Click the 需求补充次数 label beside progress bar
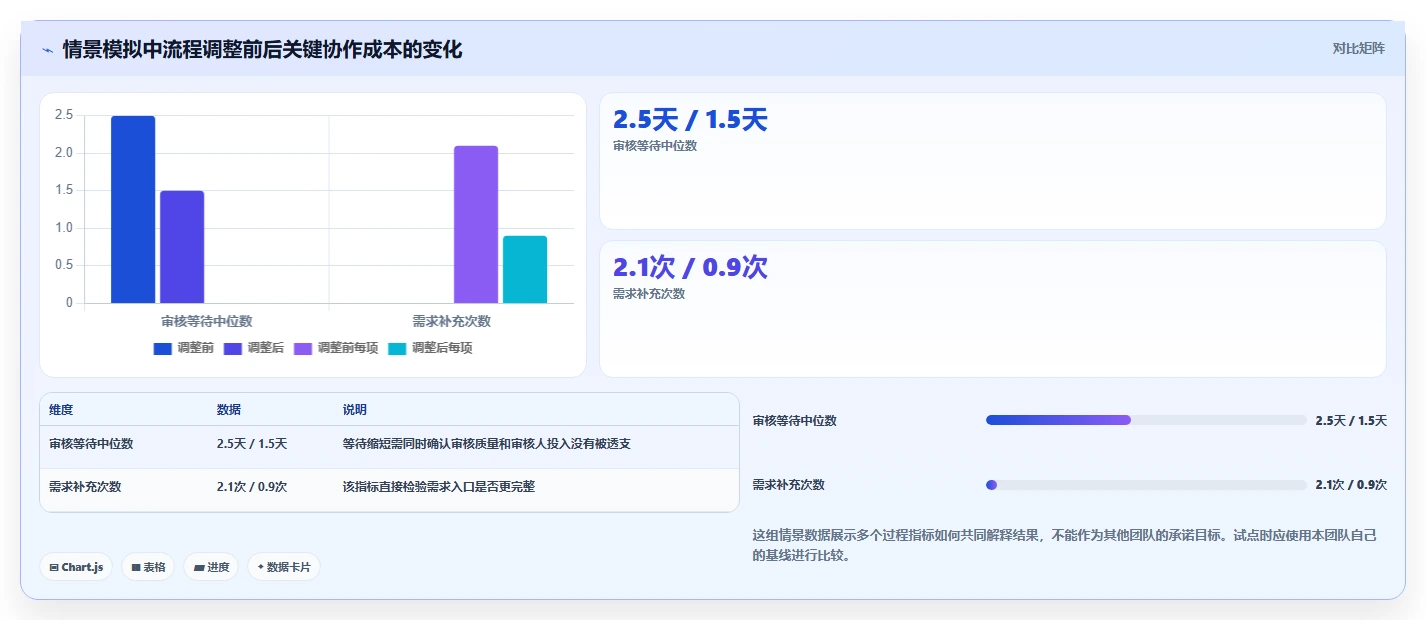The height and width of the screenshot is (620, 1426). [x=789, y=485]
